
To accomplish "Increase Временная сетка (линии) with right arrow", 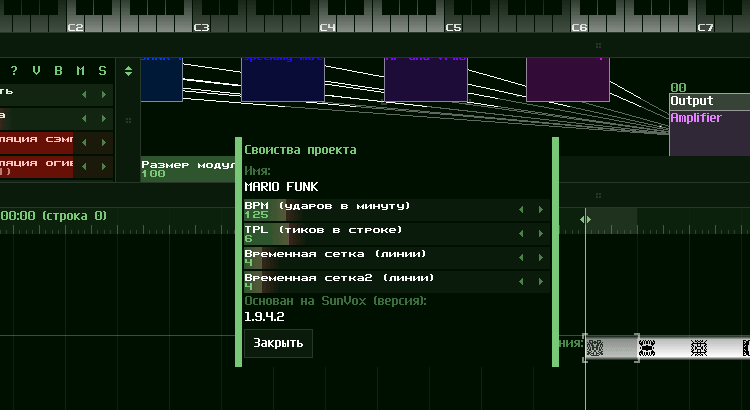I will click(x=541, y=257).
